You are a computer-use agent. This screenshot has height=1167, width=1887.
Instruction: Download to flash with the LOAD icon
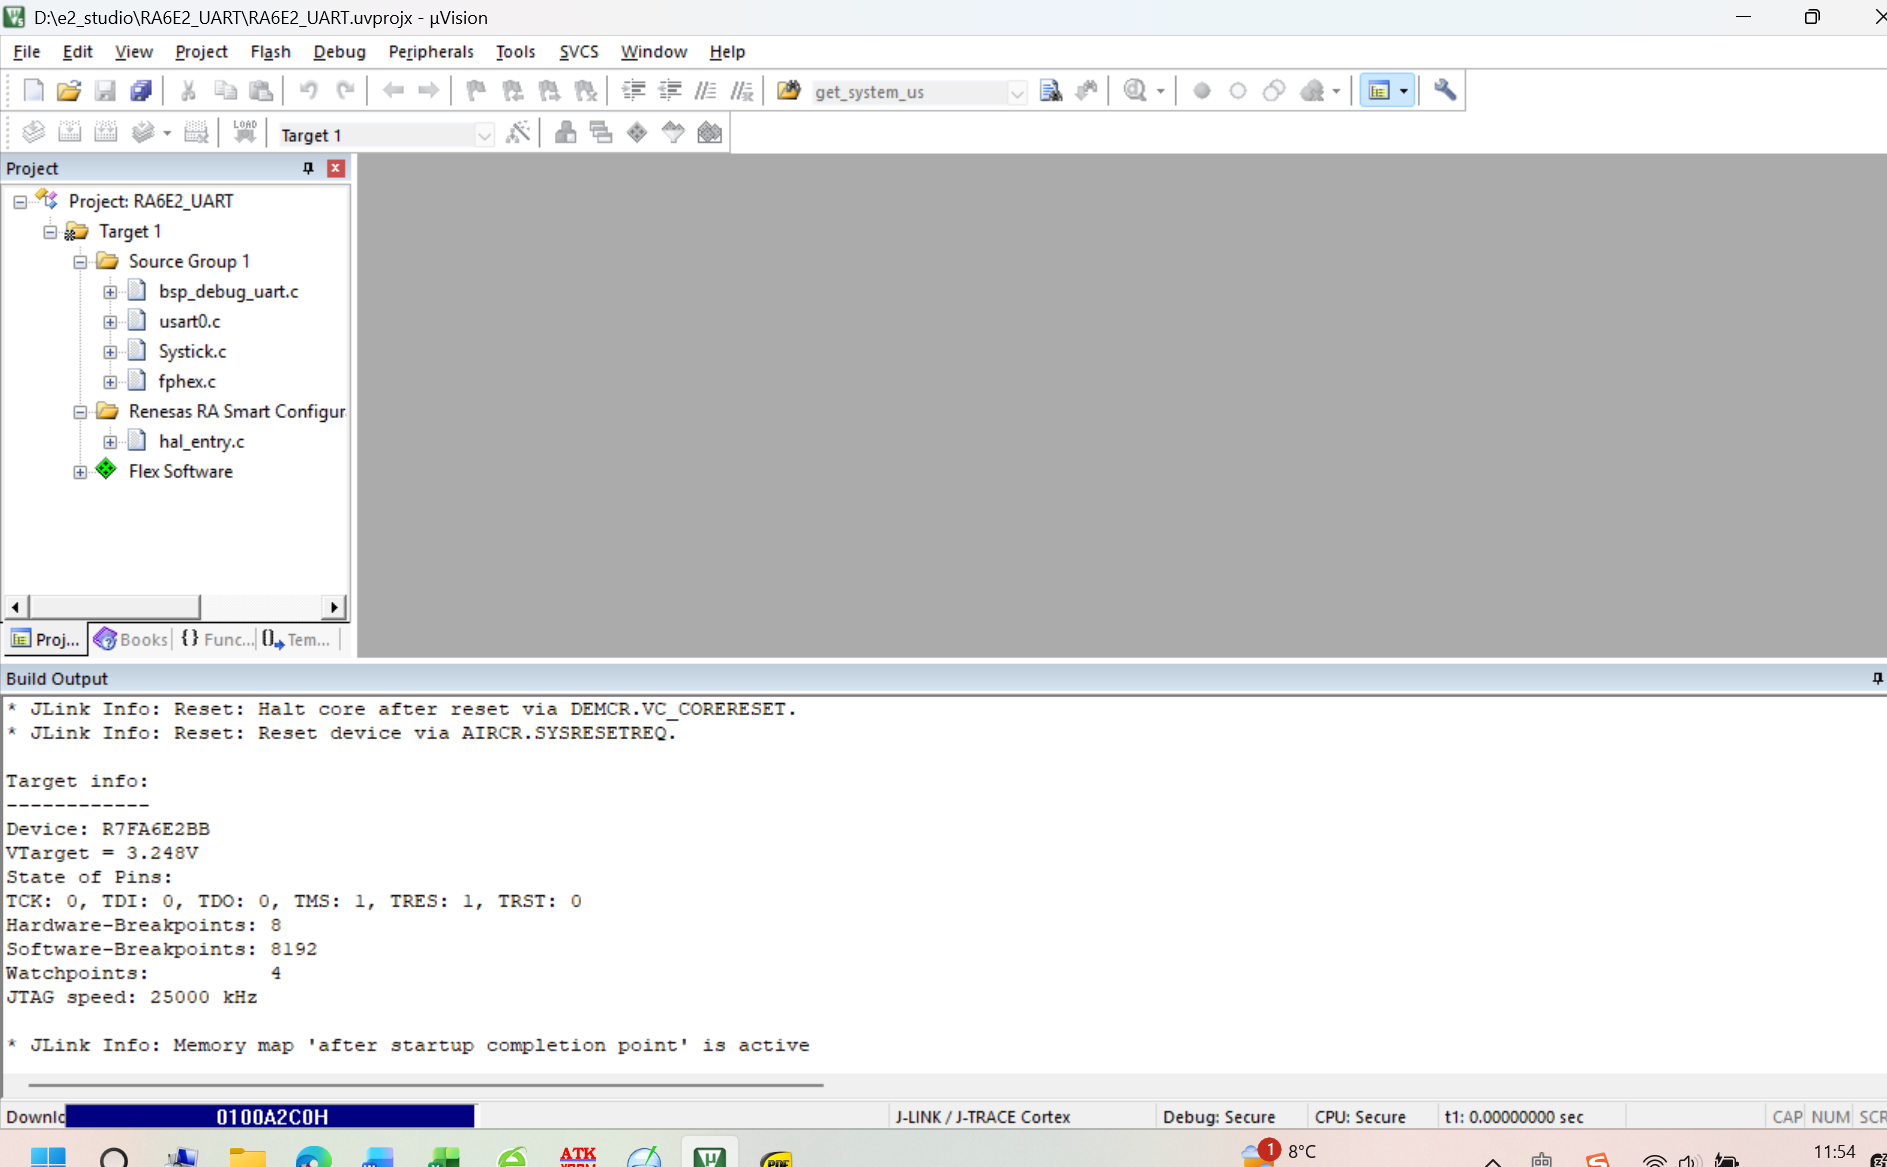245,133
